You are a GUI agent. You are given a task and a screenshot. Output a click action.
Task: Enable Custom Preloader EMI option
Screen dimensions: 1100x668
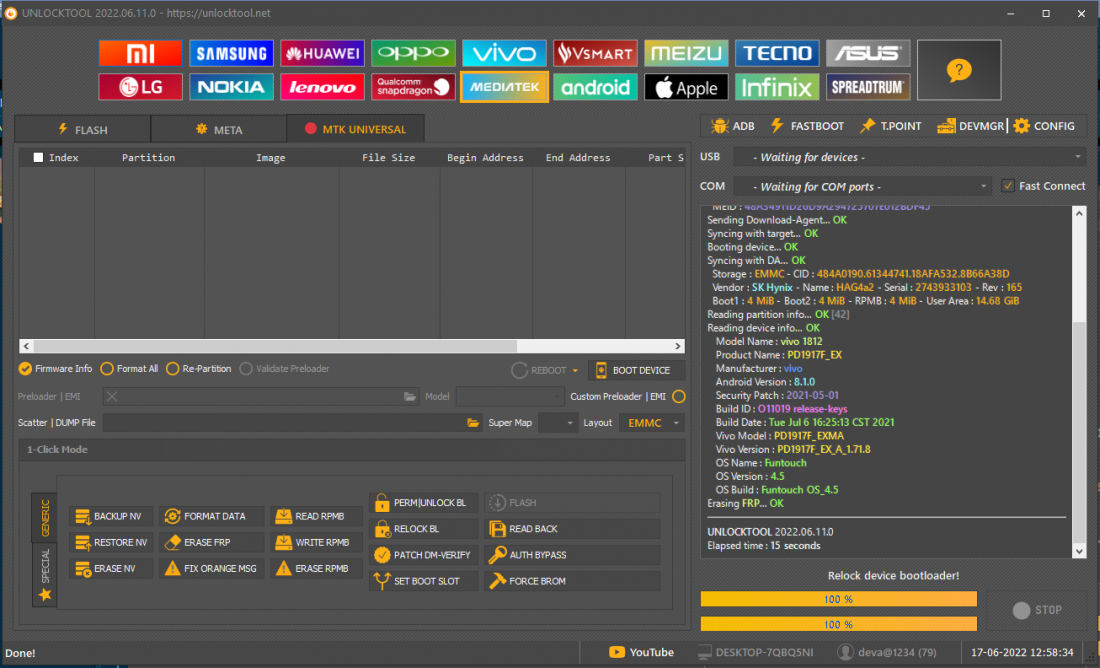tap(678, 397)
